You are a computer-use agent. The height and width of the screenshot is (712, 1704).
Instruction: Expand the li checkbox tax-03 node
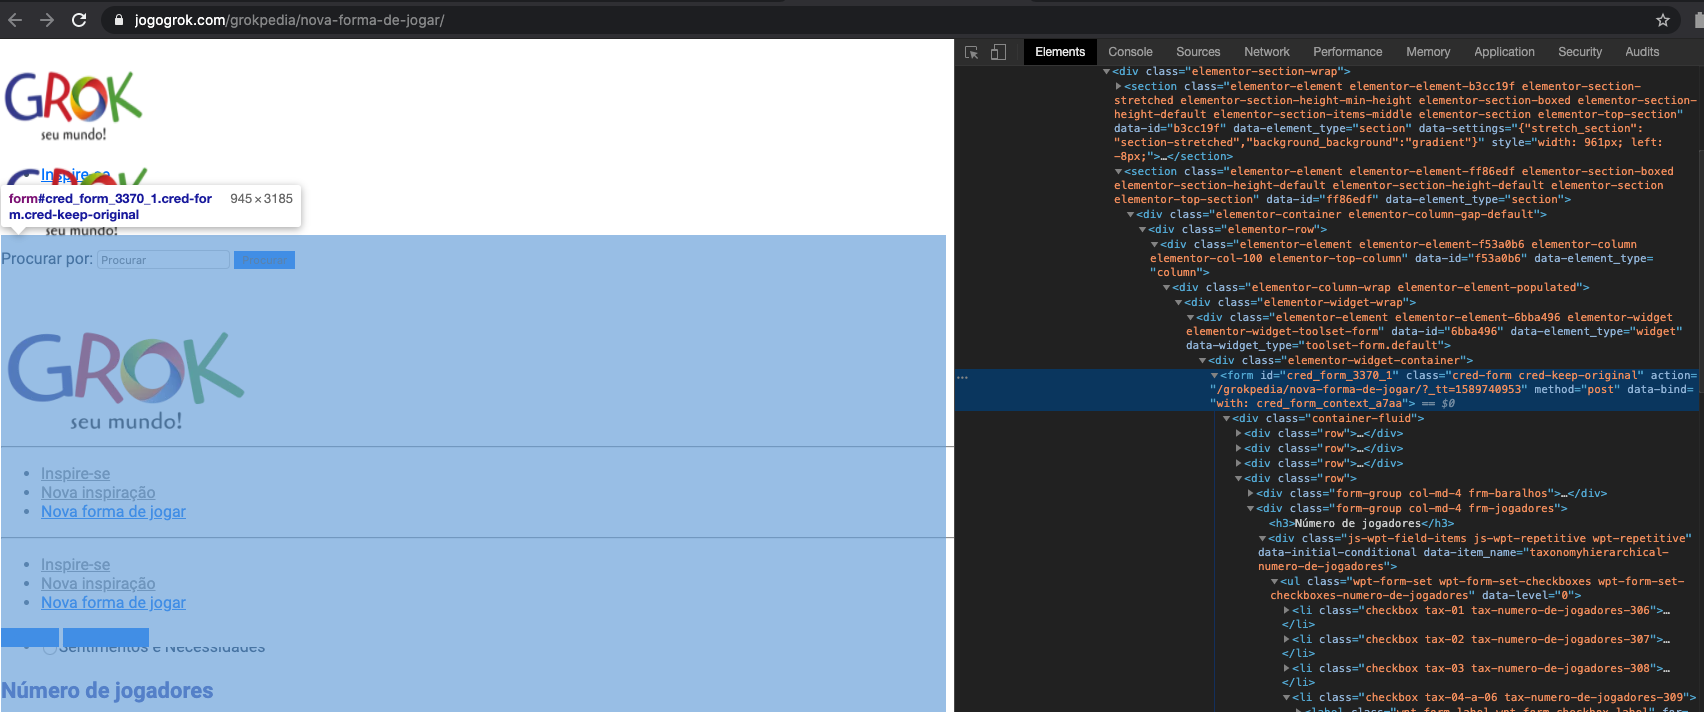1286,669
